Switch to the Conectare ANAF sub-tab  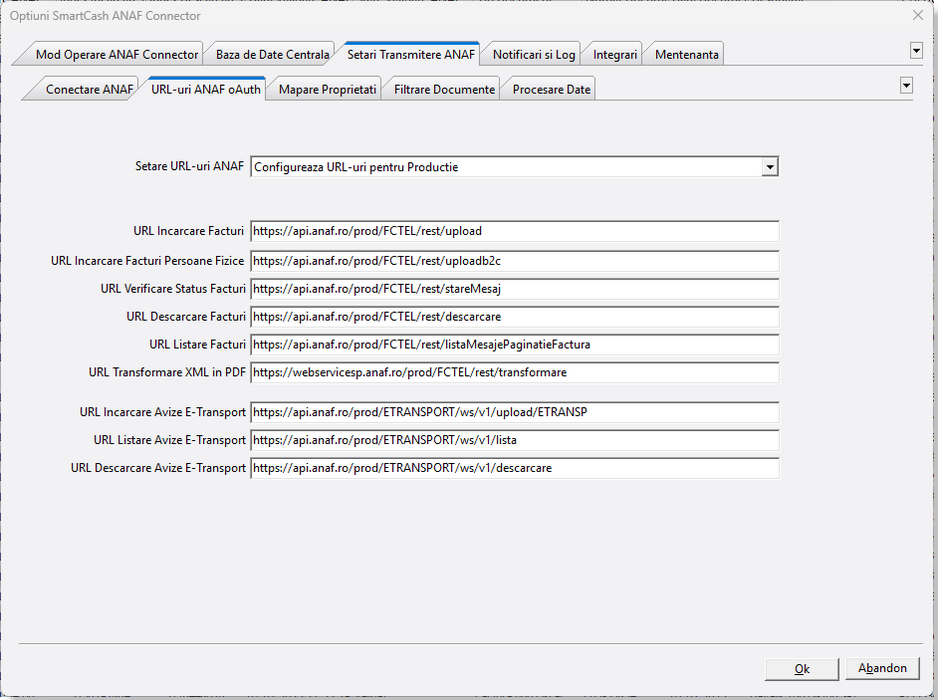point(89,89)
